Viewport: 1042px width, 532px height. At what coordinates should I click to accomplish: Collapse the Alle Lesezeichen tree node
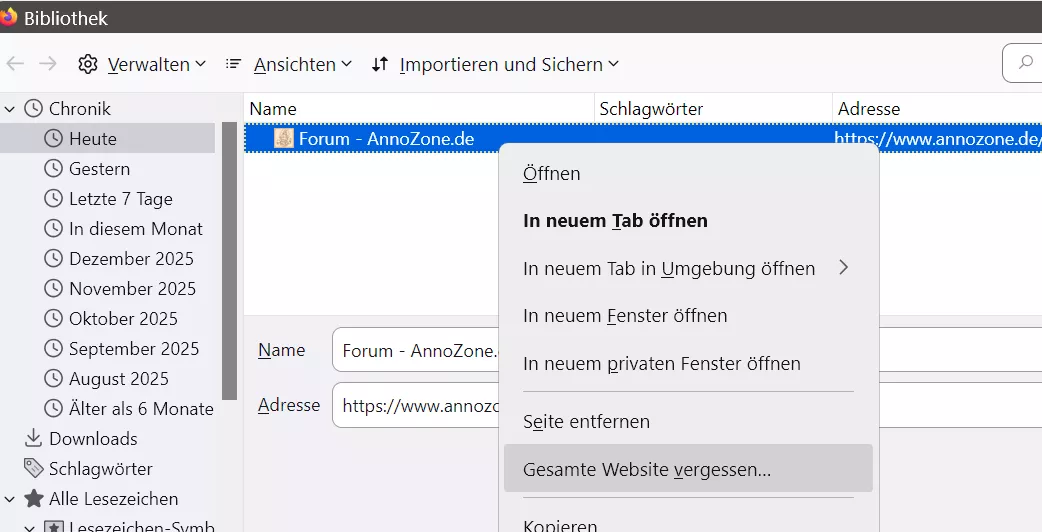pyautogui.click(x=10, y=498)
